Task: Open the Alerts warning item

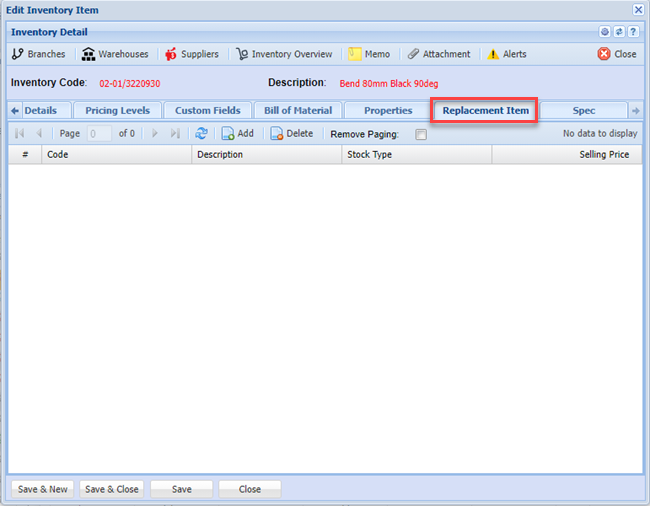Action: point(506,54)
